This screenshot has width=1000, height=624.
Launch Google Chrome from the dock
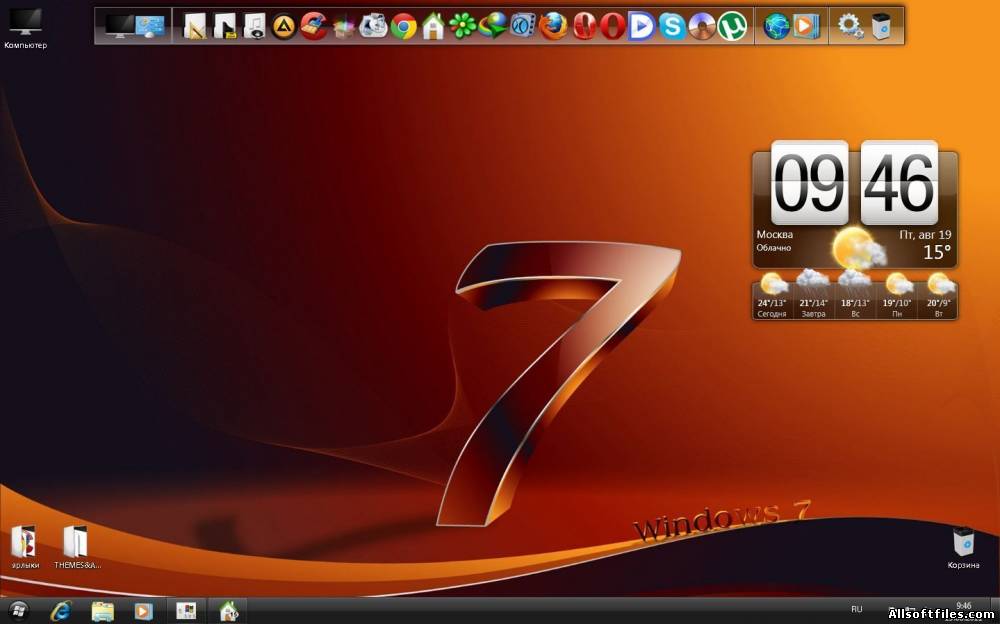pos(404,26)
